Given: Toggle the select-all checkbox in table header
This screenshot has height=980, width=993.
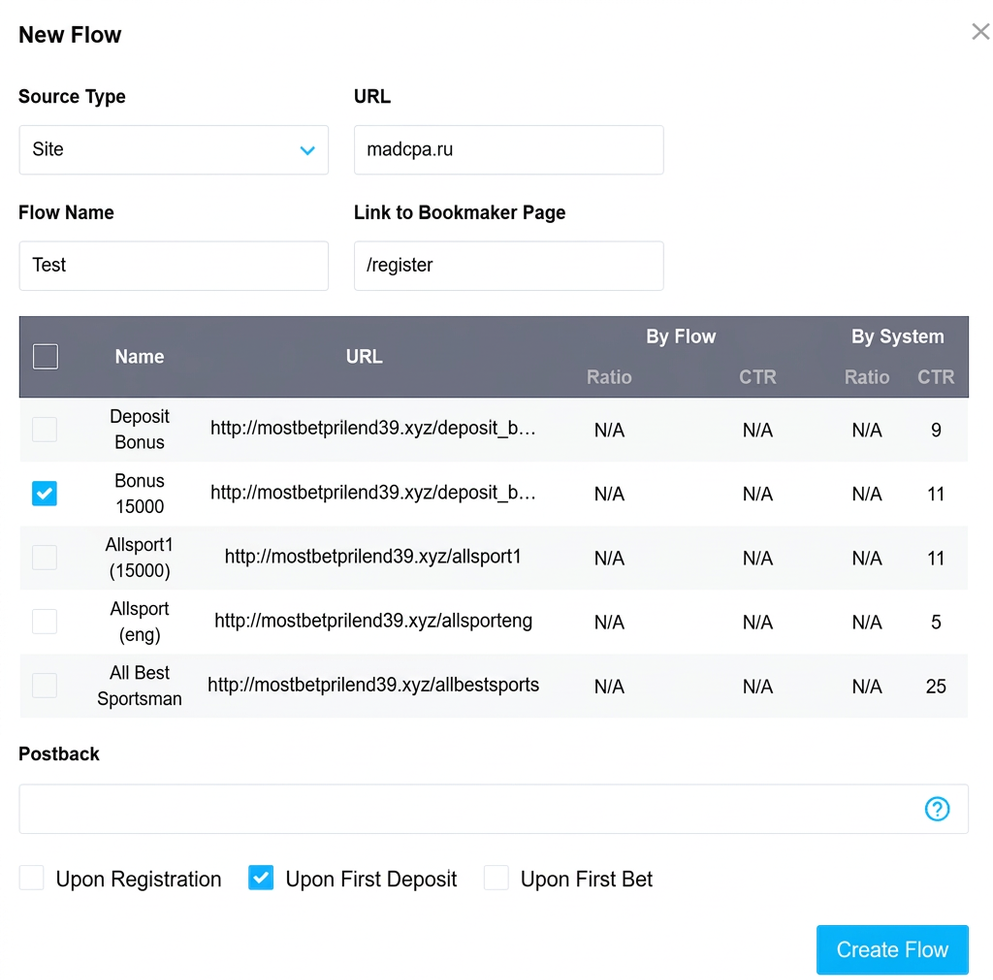Looking at the screenshot, I should coord(46,356).
